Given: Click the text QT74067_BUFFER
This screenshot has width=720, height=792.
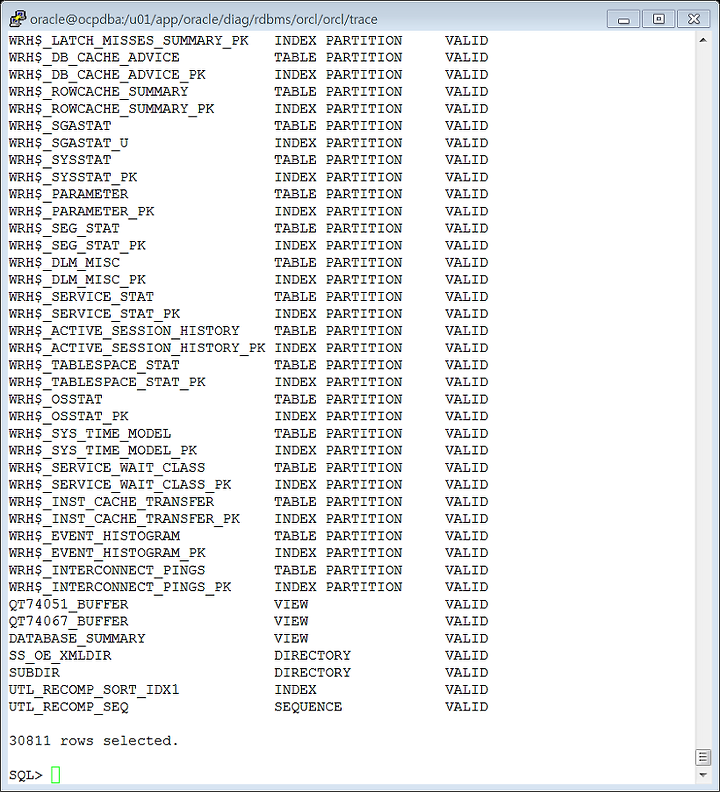Looking at the screenshot, I should pyautogui.click(x=68, y=621).
